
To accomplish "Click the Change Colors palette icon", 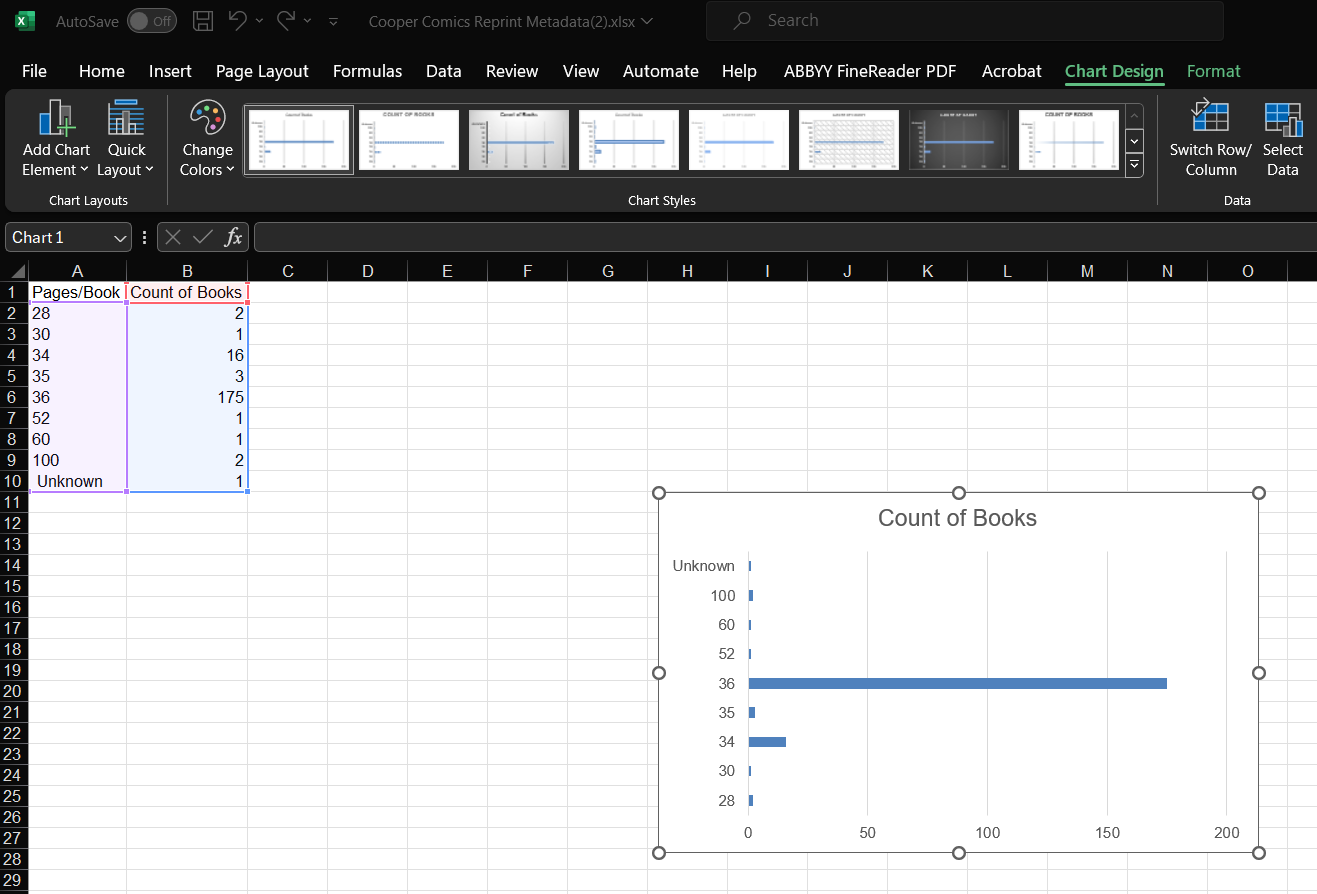I will (x=207, y=119).
